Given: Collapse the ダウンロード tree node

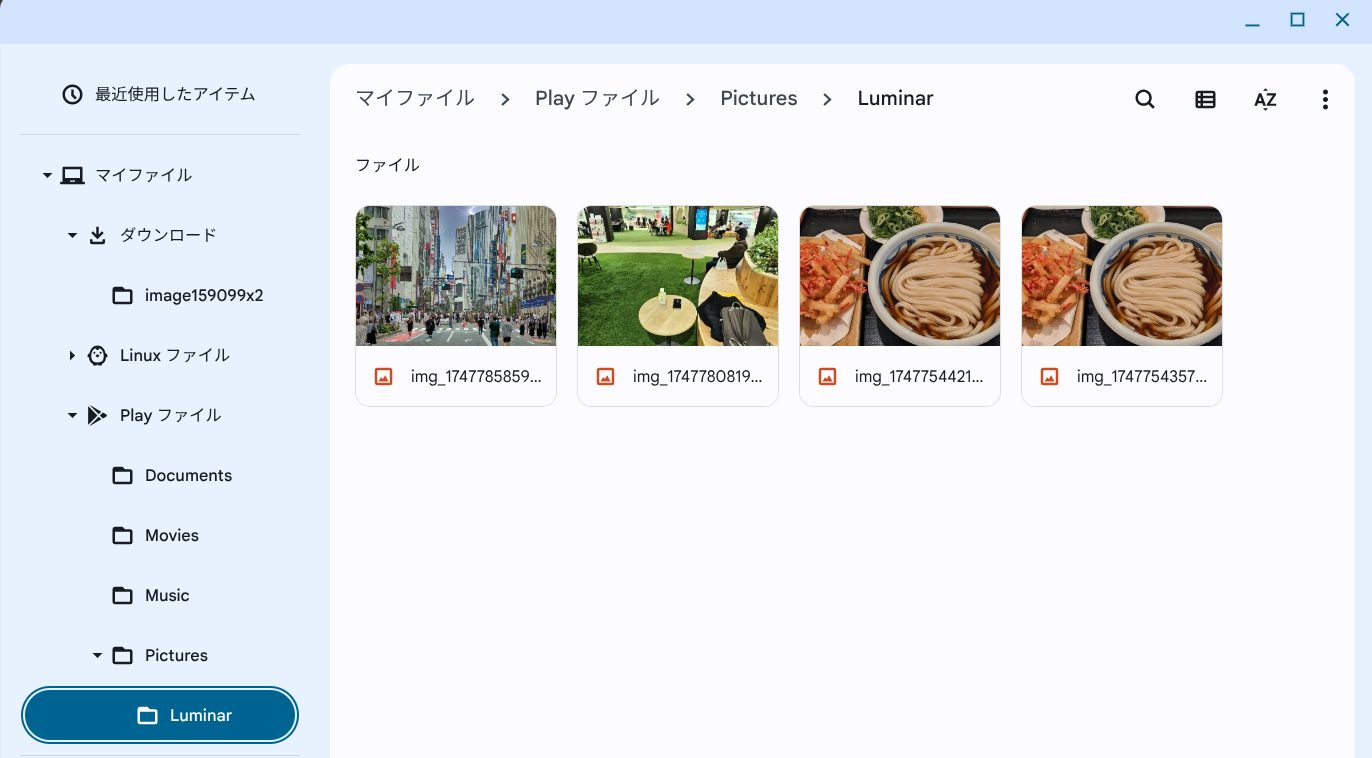Looking at the screenshot, I should click(72, 236).
